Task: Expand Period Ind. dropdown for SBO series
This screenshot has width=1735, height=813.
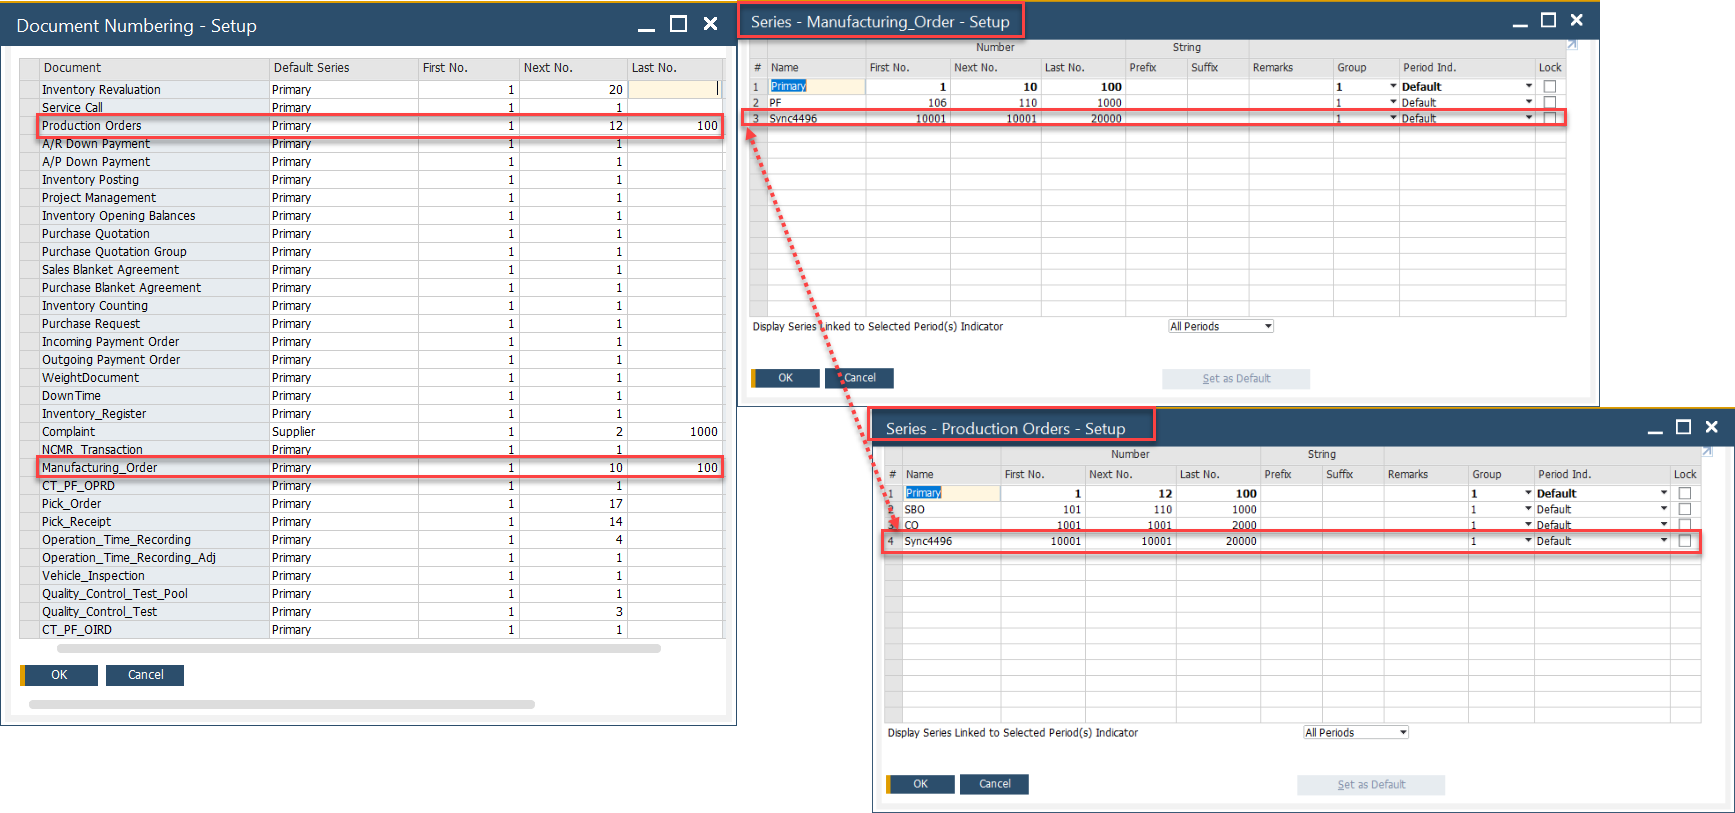Action: (x=1663, y=509)
